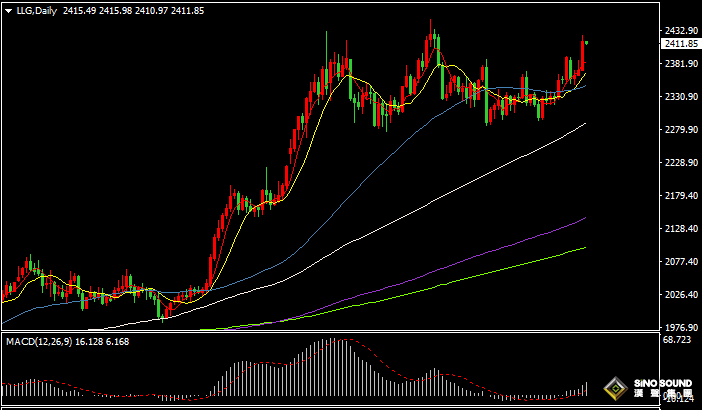Click the 2432.90 price axis label
Image resolution: width=702 pixels, height=410 pixels.
[680, 31]
